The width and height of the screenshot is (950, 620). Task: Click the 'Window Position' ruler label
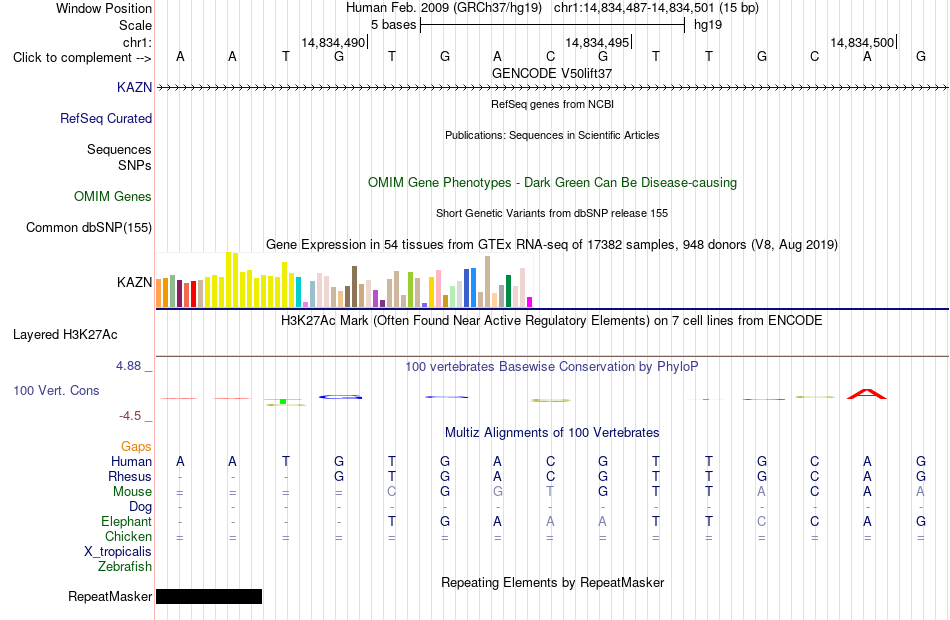[x=104, y=8]
